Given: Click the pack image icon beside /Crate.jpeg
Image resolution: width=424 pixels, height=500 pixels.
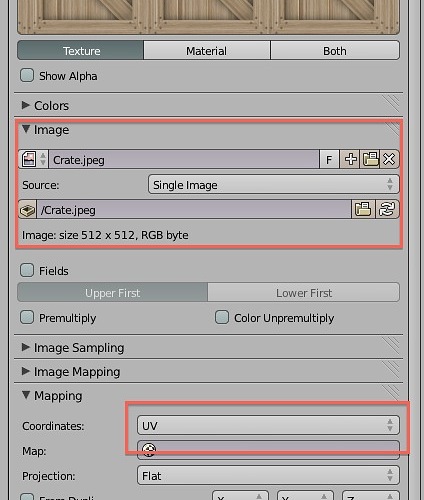Looking at the screenshot, I should coord(28,210).
